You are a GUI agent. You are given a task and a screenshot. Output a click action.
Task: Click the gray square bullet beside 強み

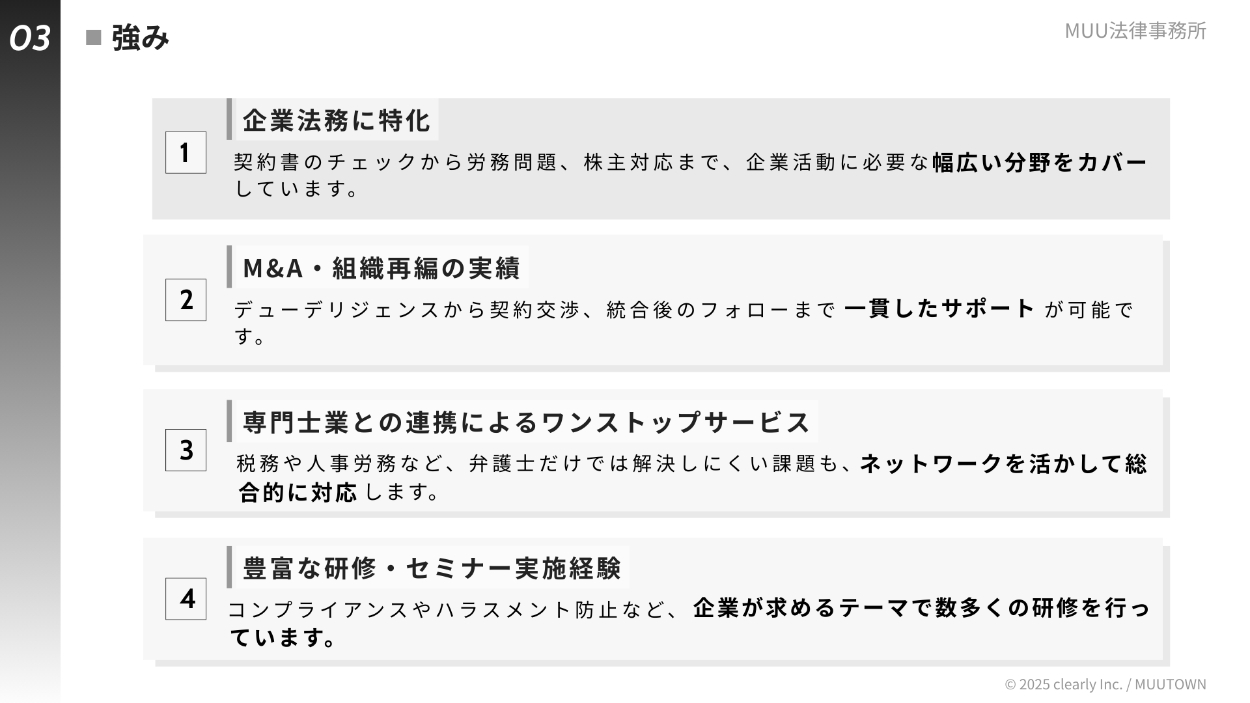[x=94, y=38]
